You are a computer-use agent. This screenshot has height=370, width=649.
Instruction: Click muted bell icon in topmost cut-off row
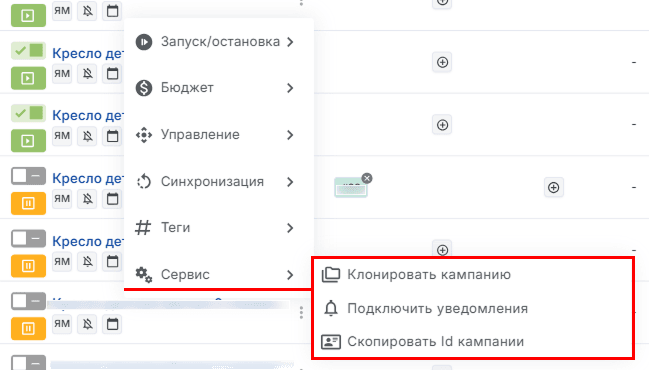click(87, 11)
